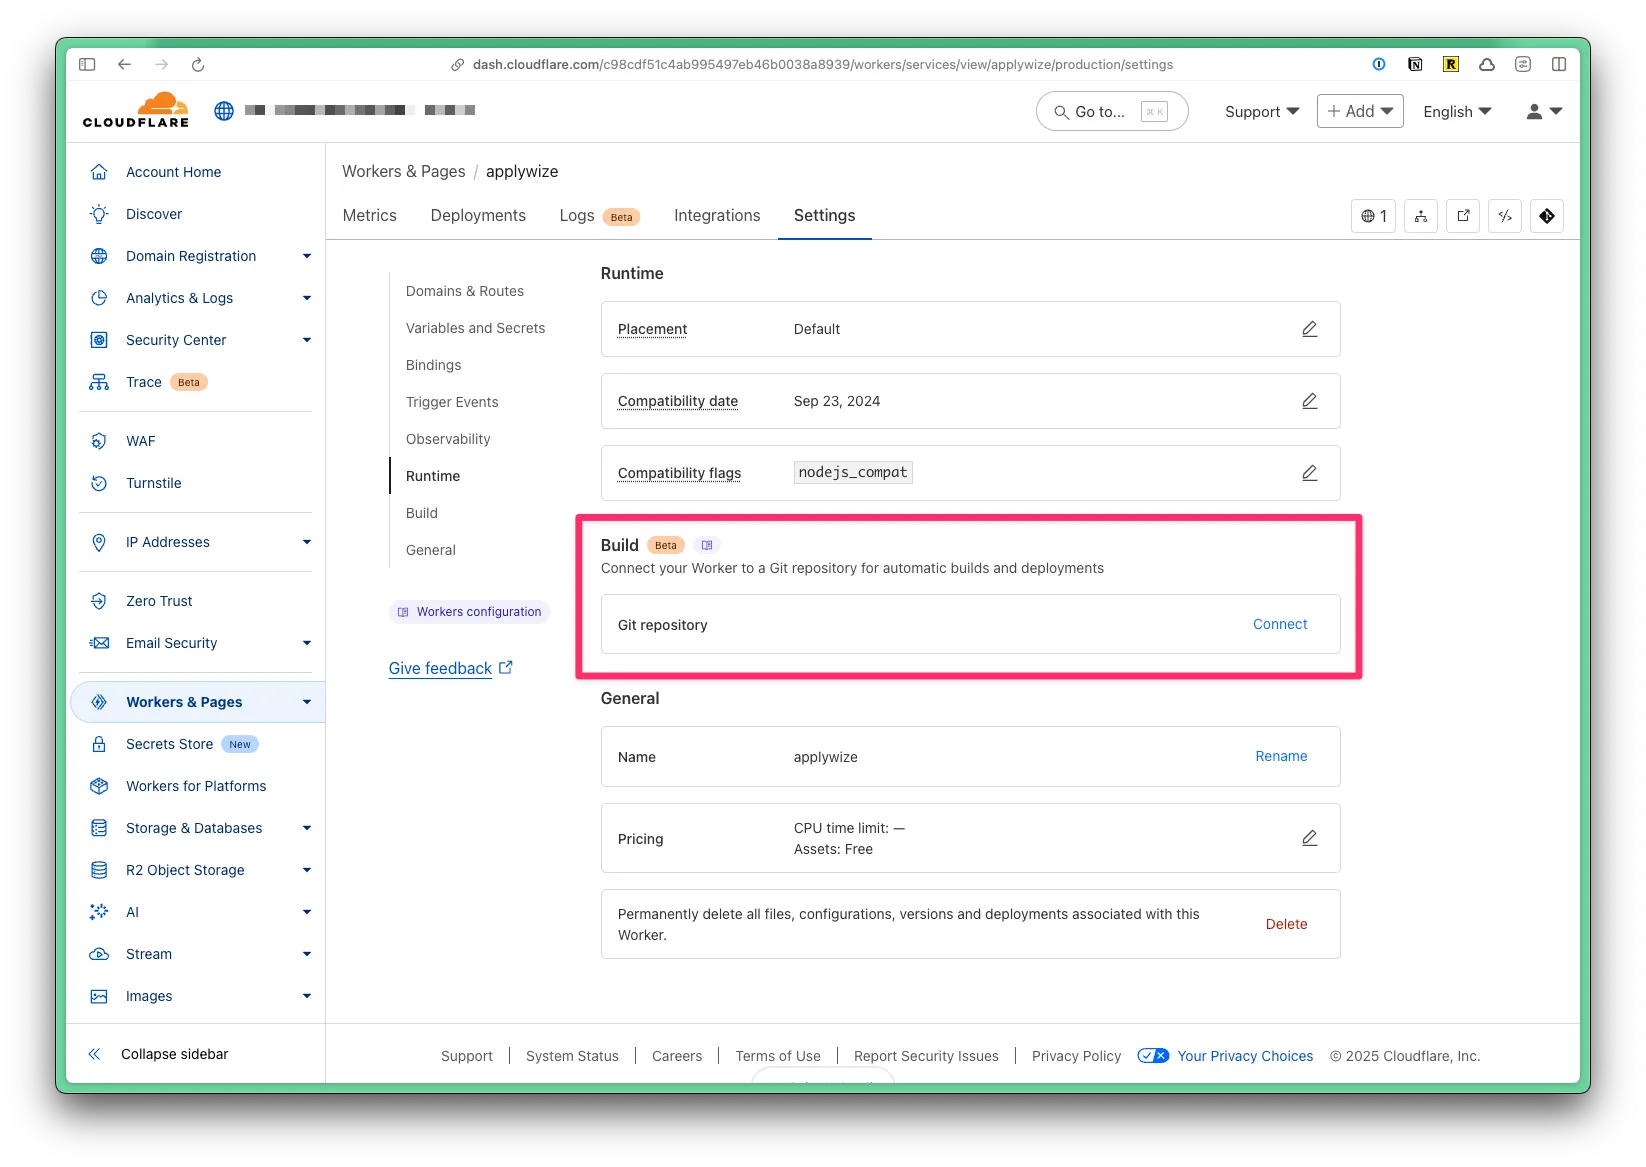Switch to the Deployments tab

click(478, 215)
